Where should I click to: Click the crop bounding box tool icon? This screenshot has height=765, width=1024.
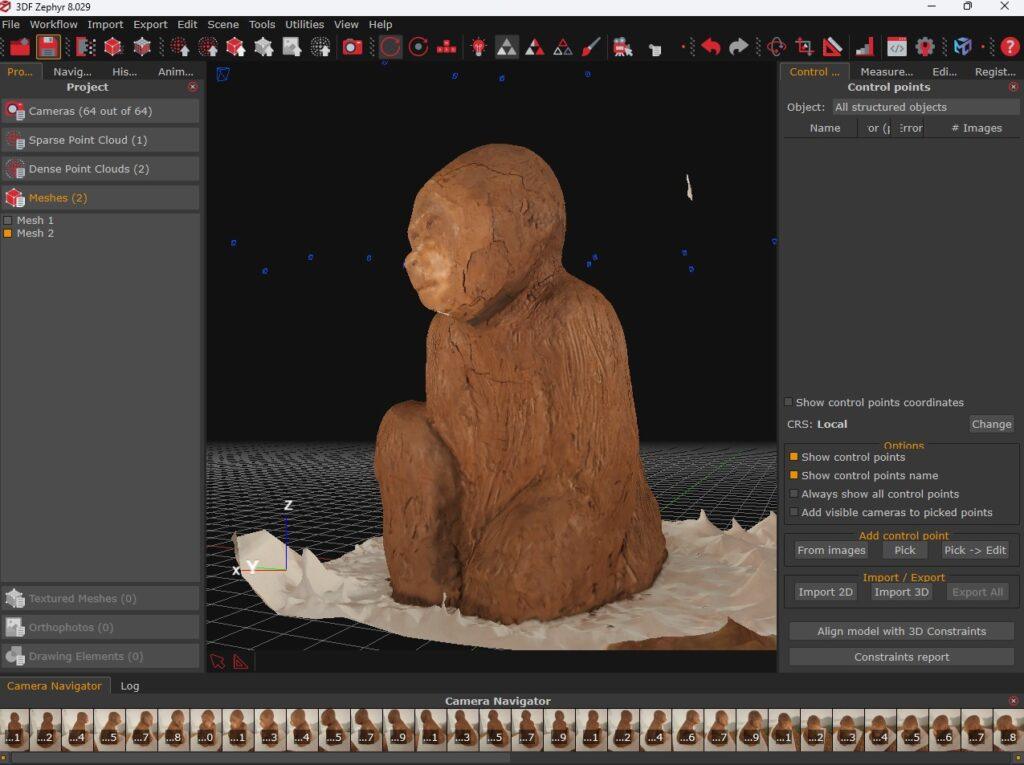tap(804, 46)
